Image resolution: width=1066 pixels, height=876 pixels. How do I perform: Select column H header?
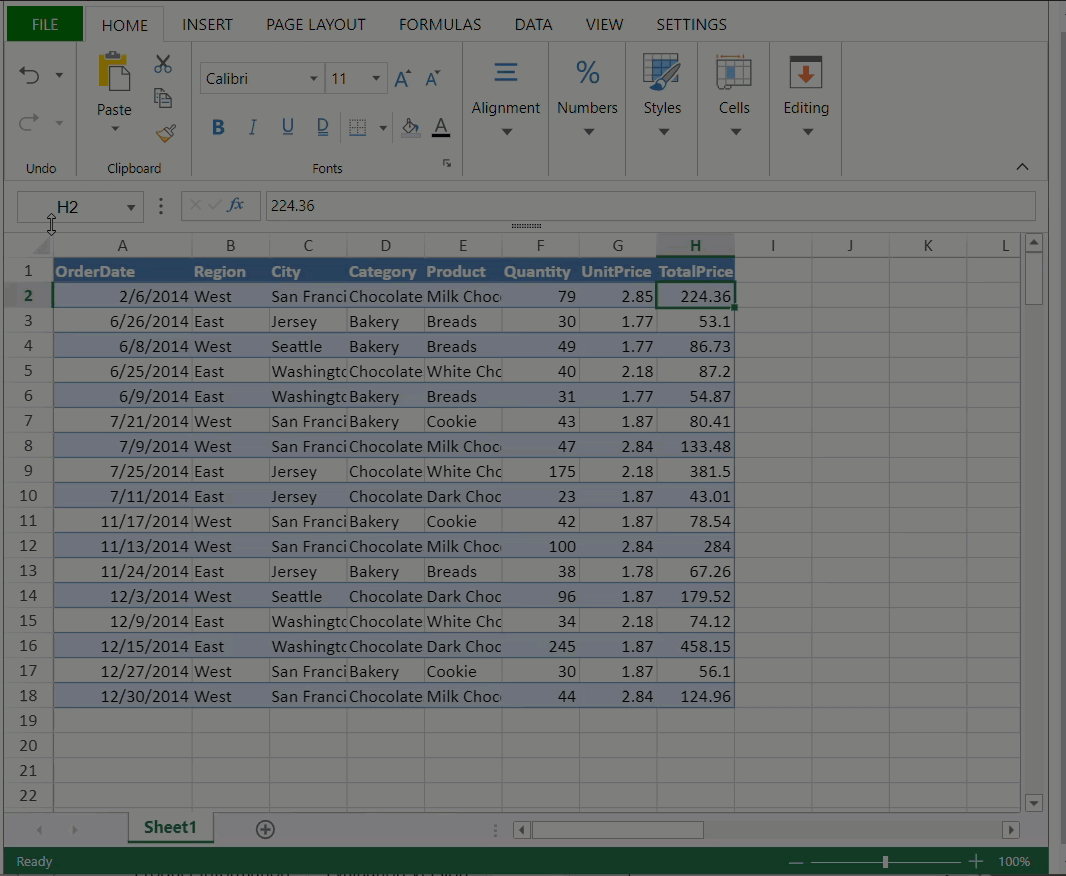(x=695, y=246)
